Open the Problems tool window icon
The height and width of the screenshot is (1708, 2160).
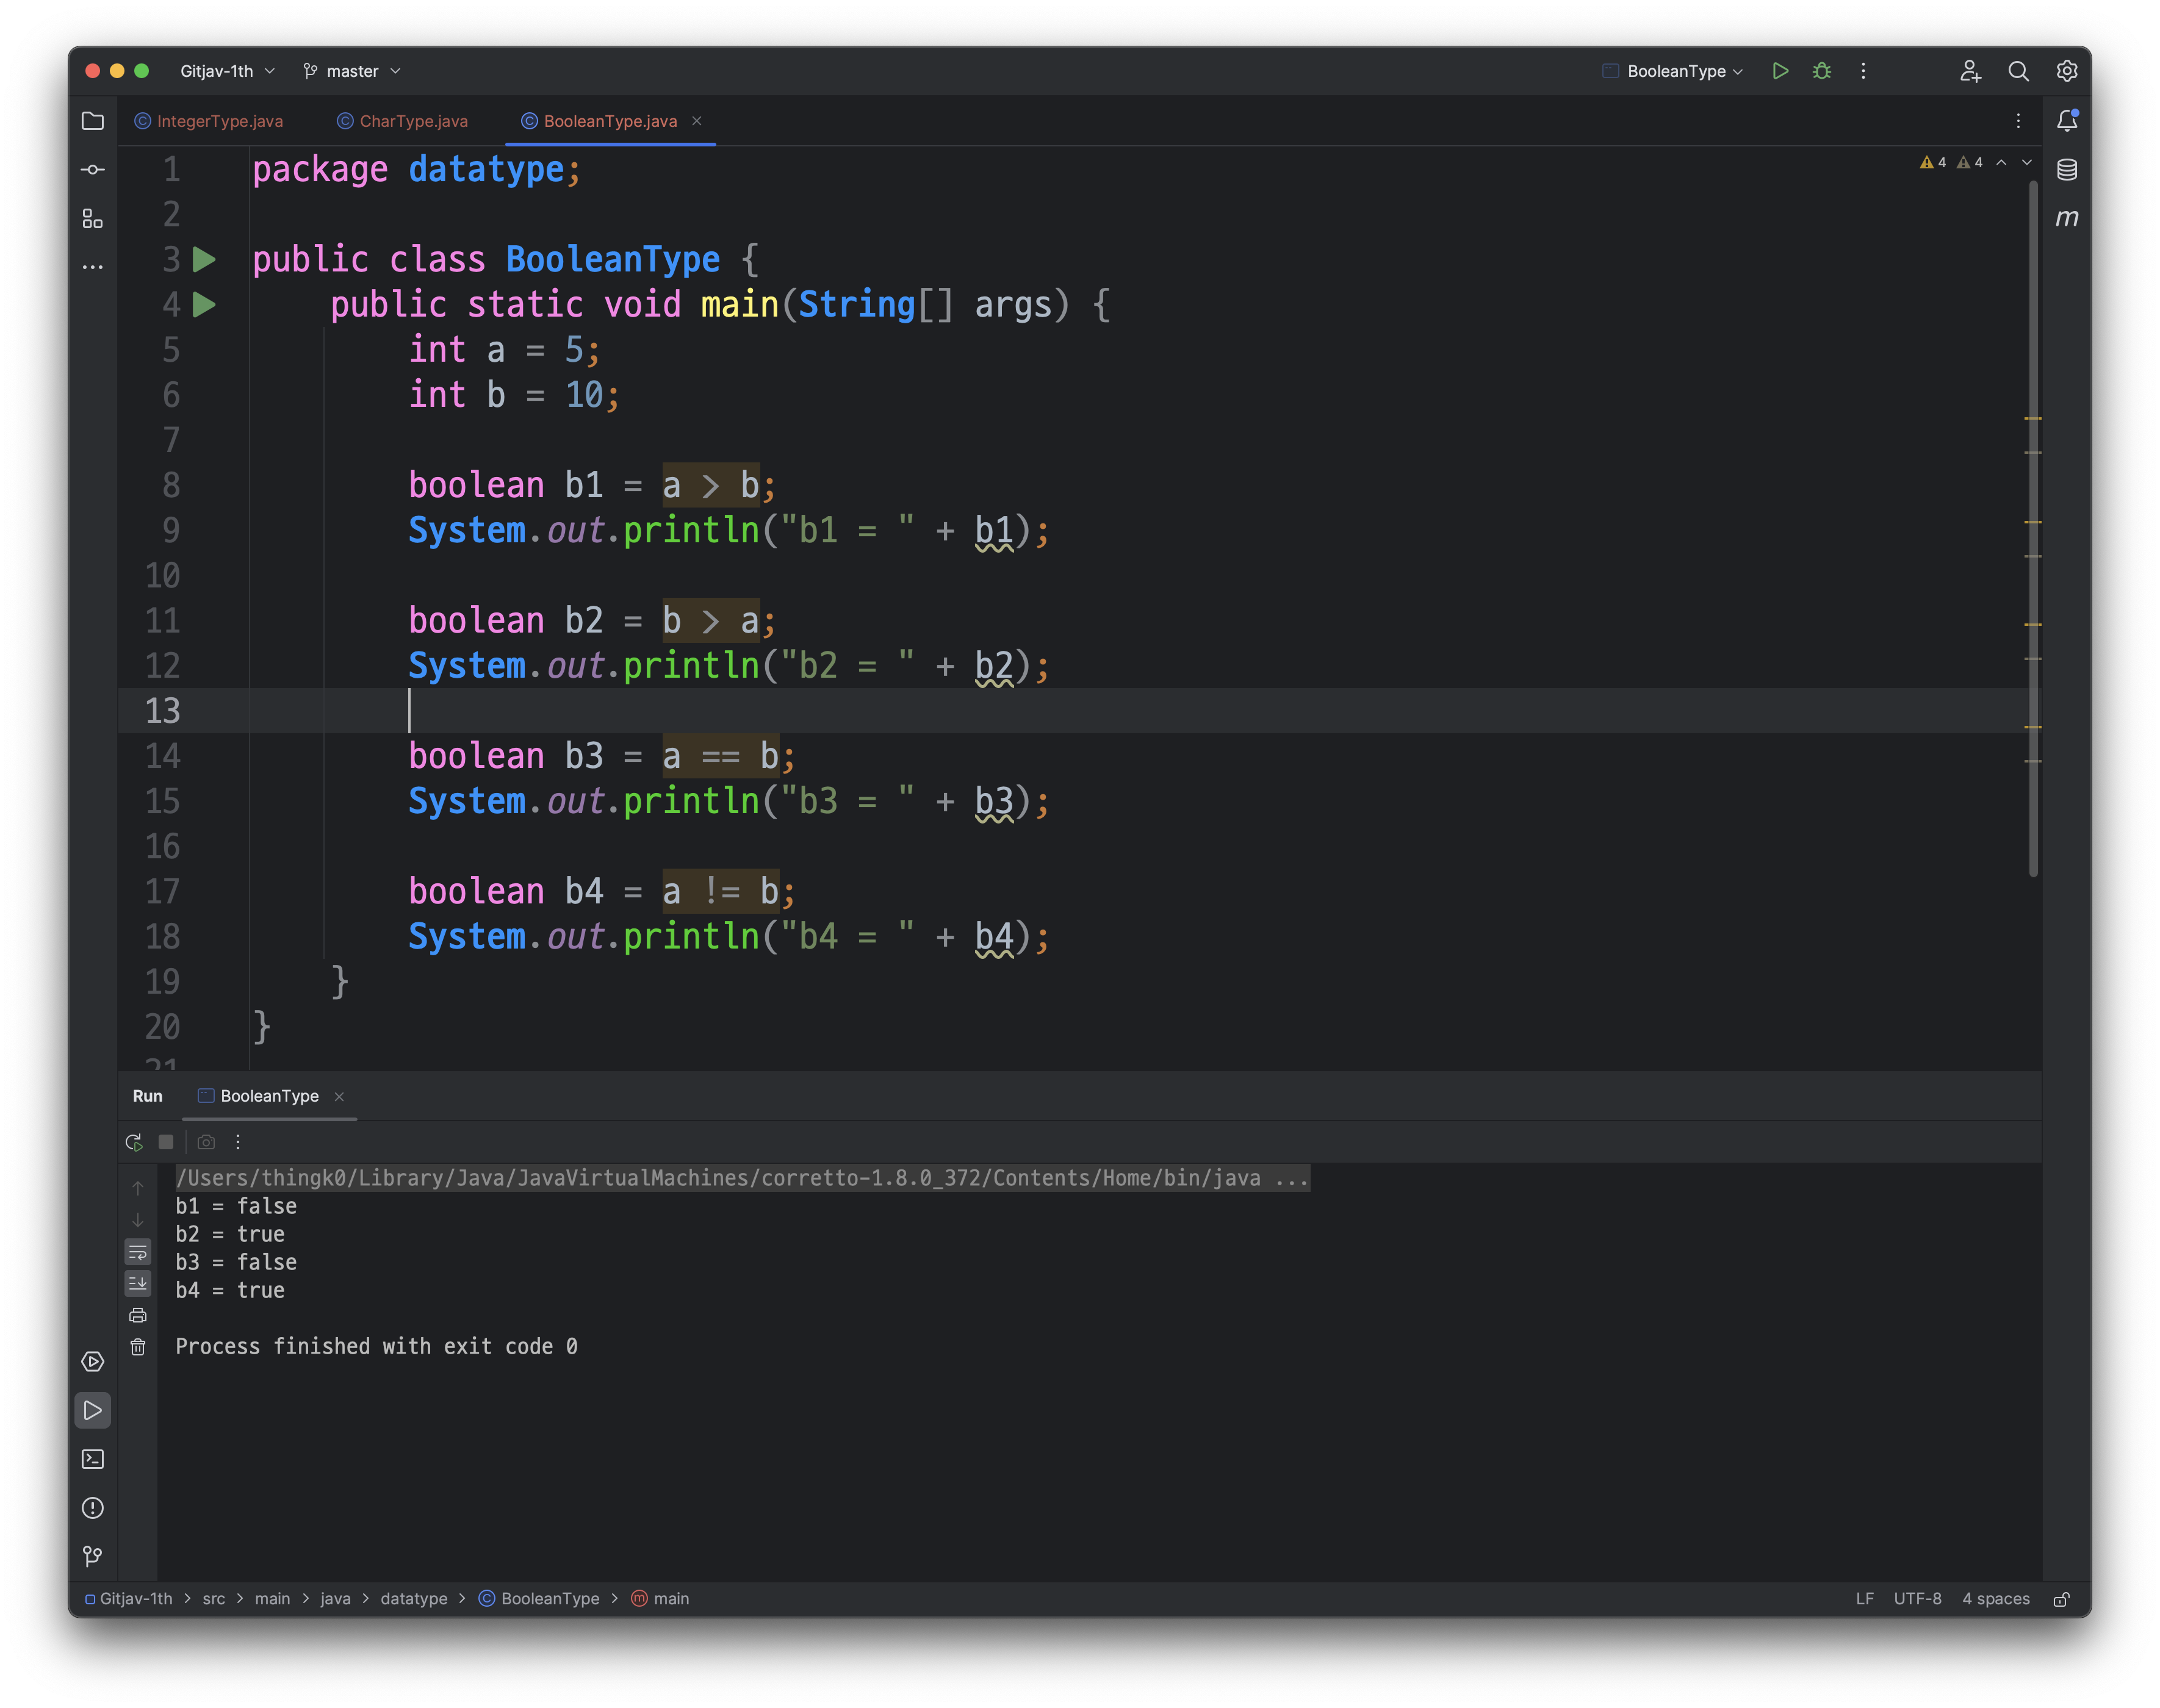92,1508
